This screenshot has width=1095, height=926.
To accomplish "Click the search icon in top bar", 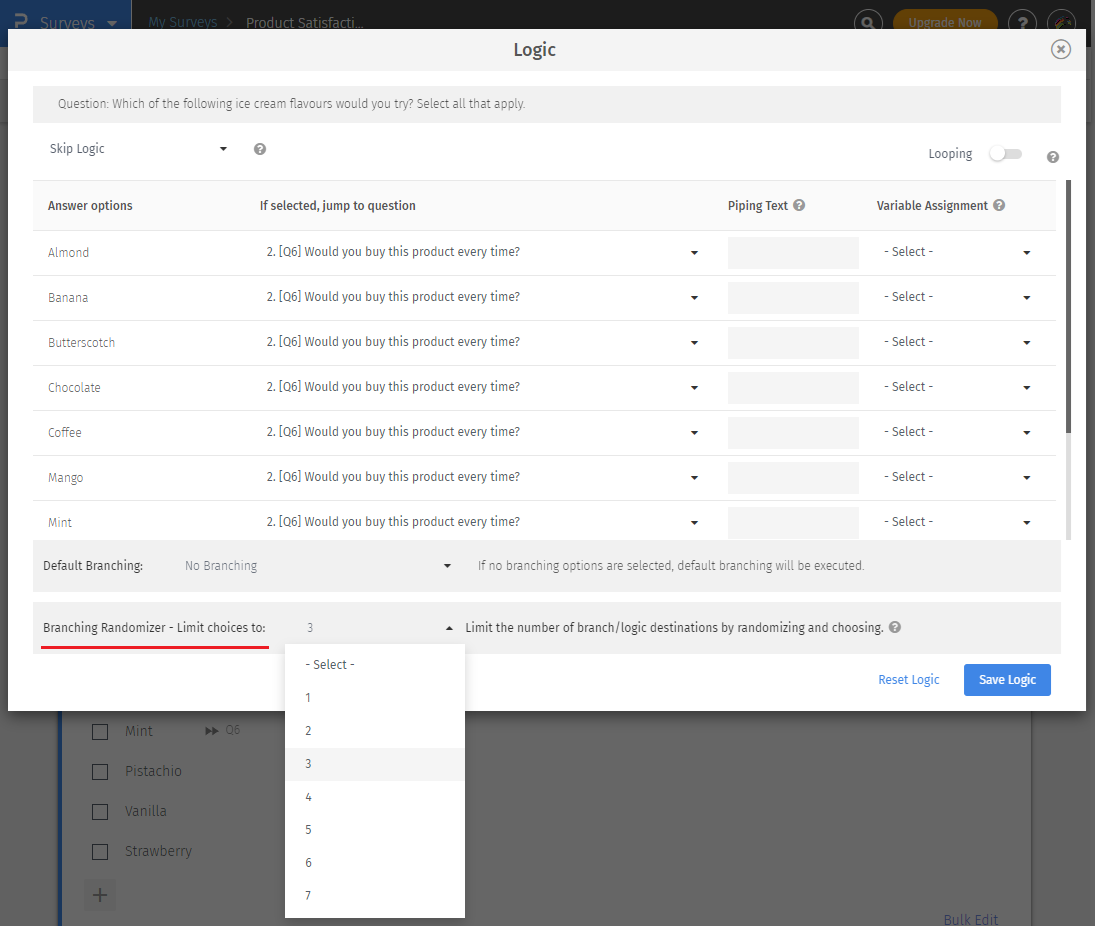I will click(x=867, y=22).
